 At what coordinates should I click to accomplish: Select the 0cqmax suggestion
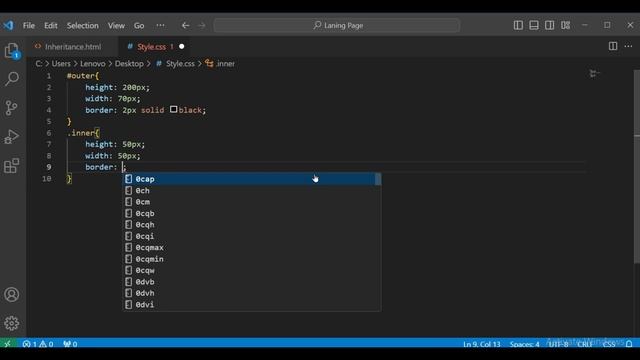pos(252,247)
